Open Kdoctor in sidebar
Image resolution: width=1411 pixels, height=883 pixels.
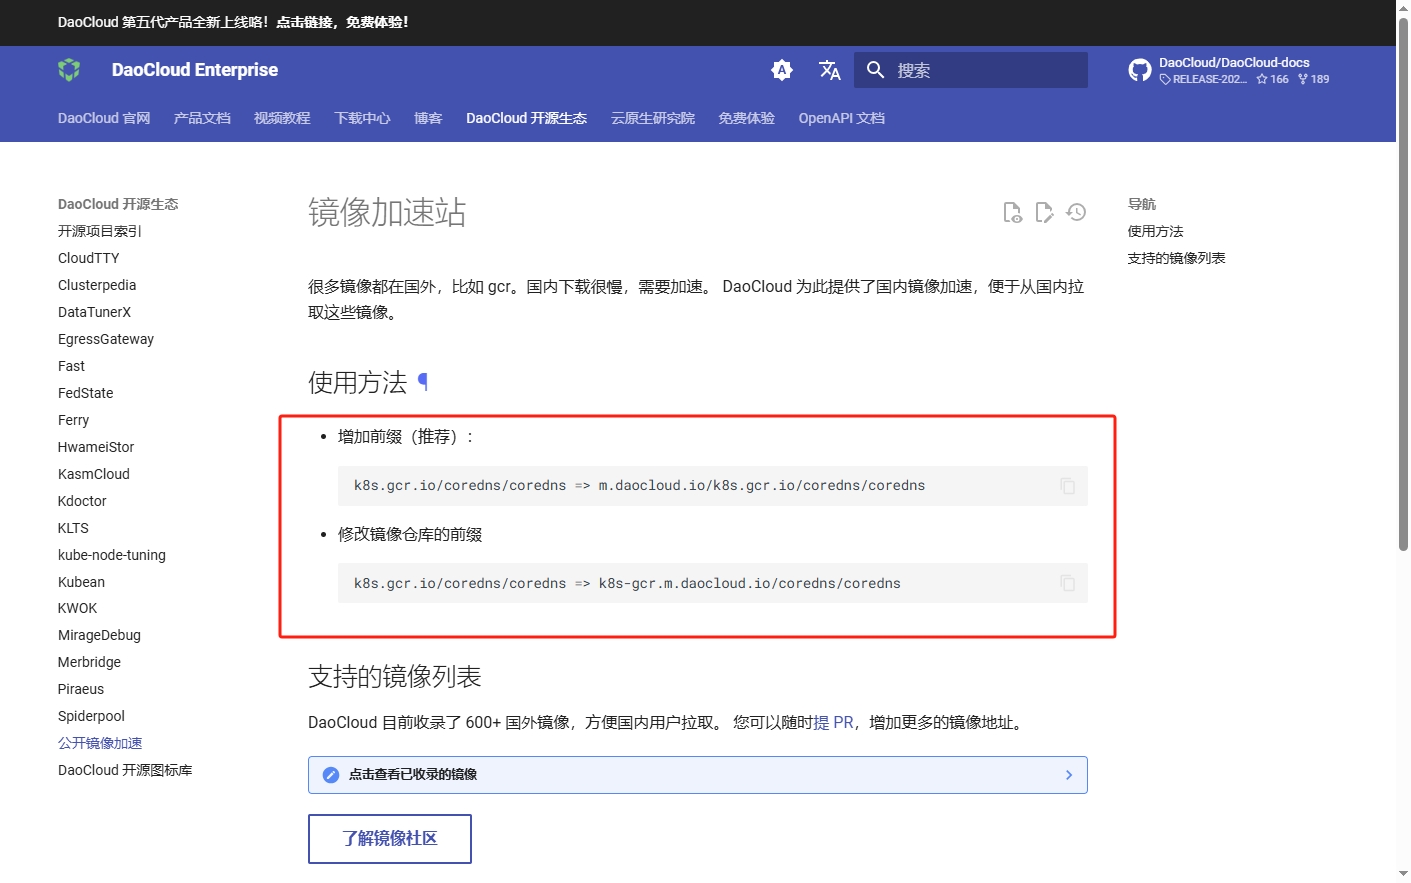tap(82, 501)
